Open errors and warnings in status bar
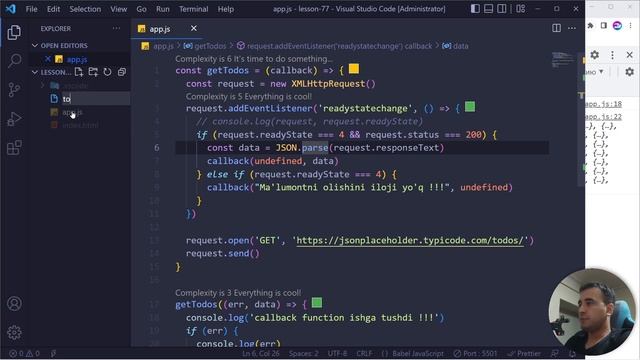 pos(24,353)
